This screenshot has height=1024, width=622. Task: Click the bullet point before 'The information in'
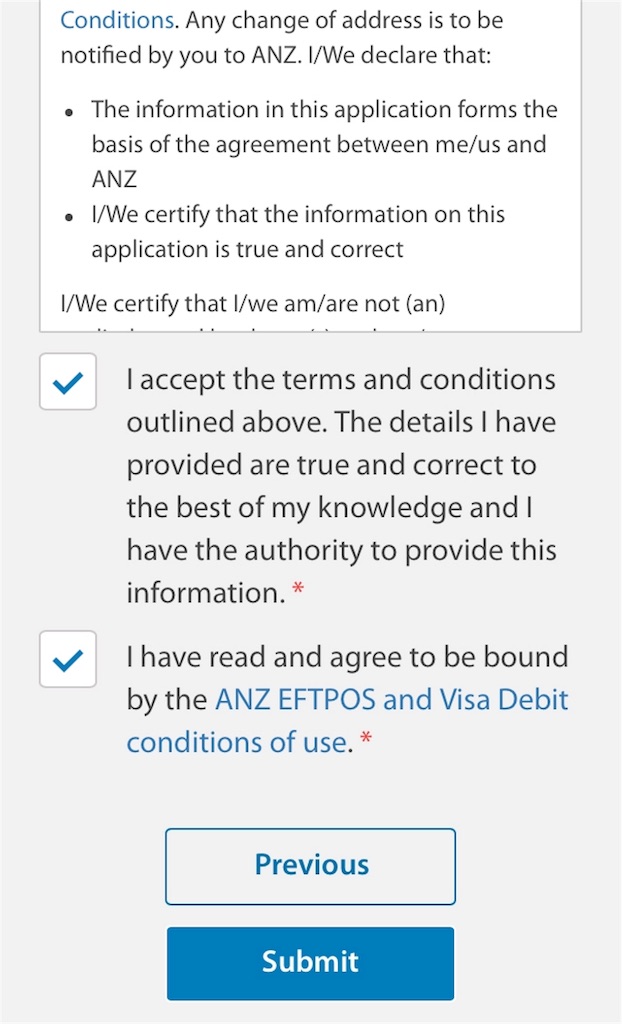(x=69, y=112)
